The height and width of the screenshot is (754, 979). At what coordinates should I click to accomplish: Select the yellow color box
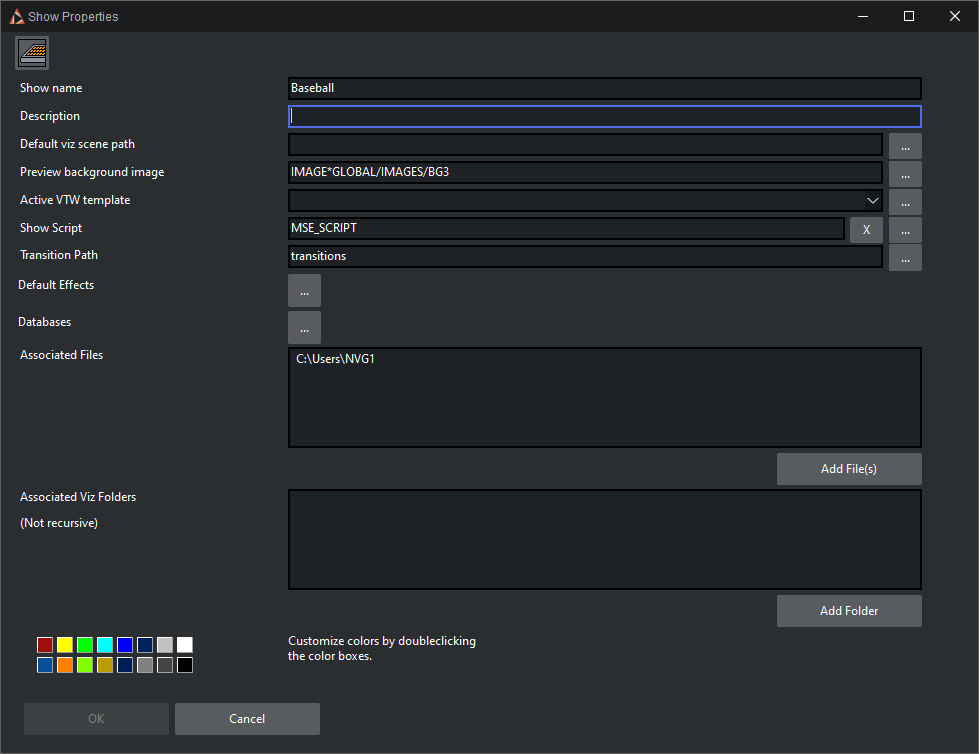[x=65, y=645]
